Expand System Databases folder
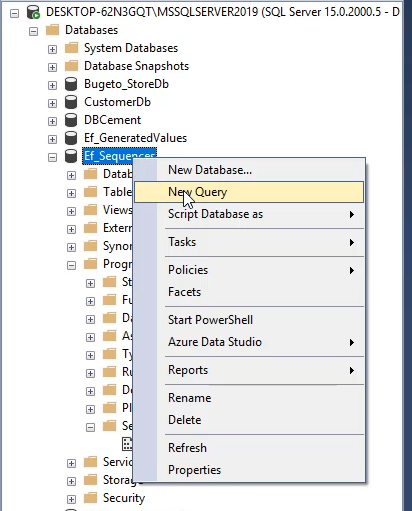Image resolution: width=412 pixels, height=511 pixels. (x=52, y=50)
